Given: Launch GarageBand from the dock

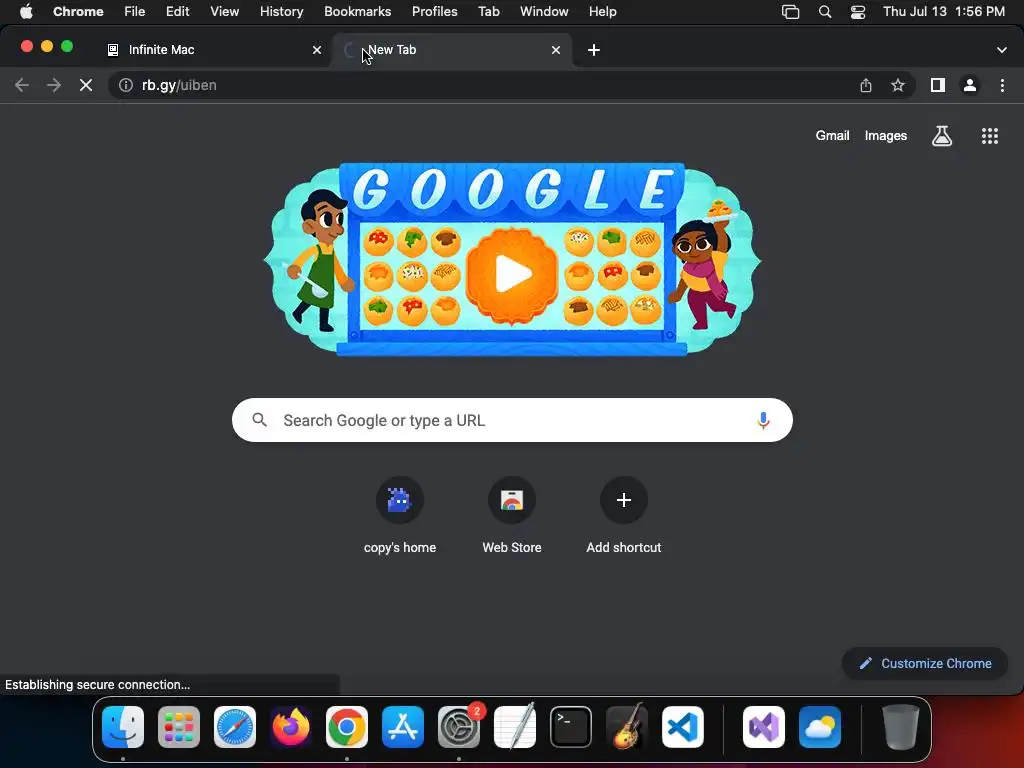Looking at the screenshot, I should (627, 727).
